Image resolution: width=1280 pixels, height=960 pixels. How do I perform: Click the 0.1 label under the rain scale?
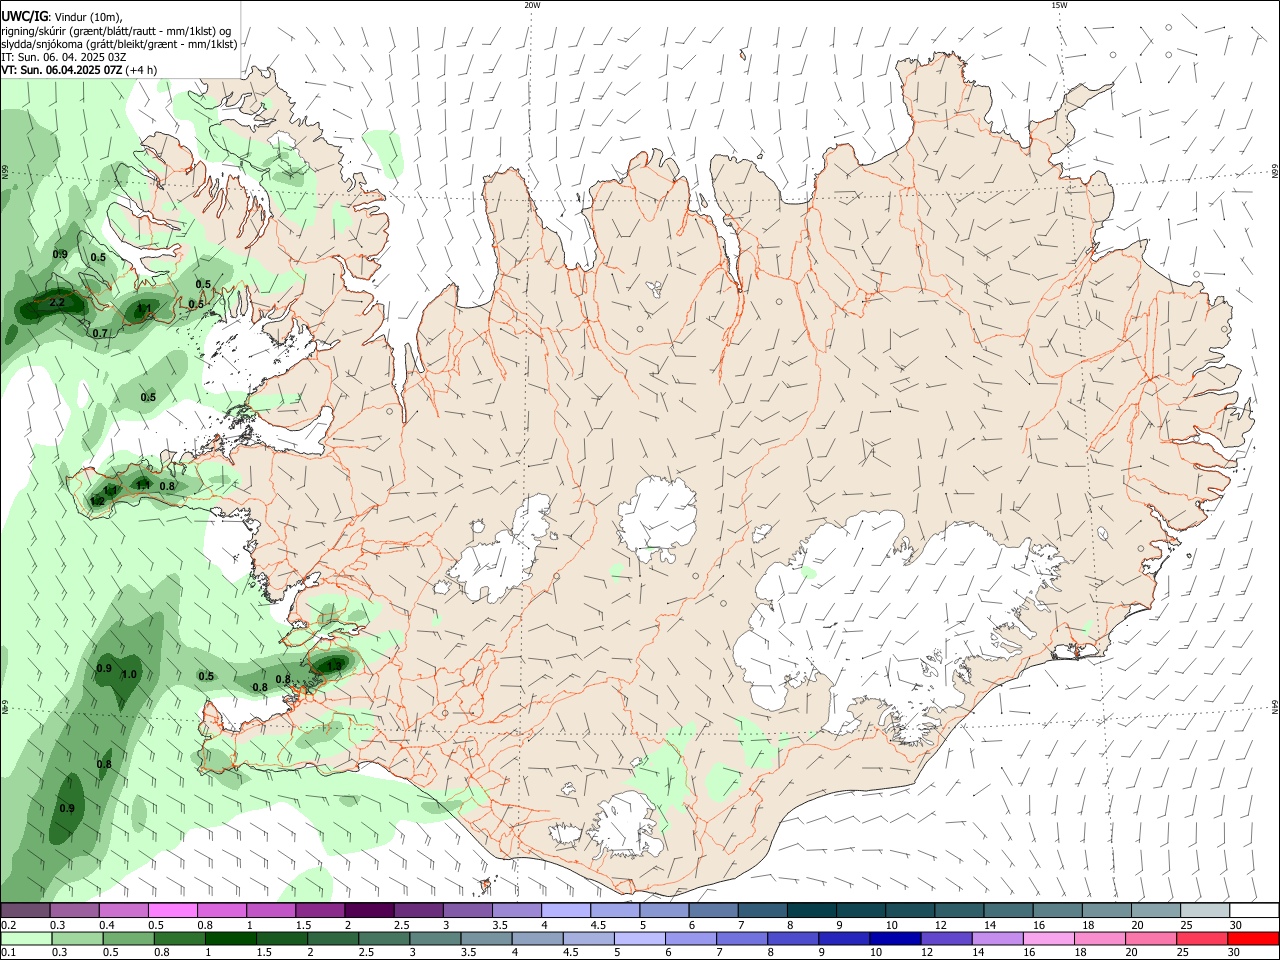pos(7,953)
